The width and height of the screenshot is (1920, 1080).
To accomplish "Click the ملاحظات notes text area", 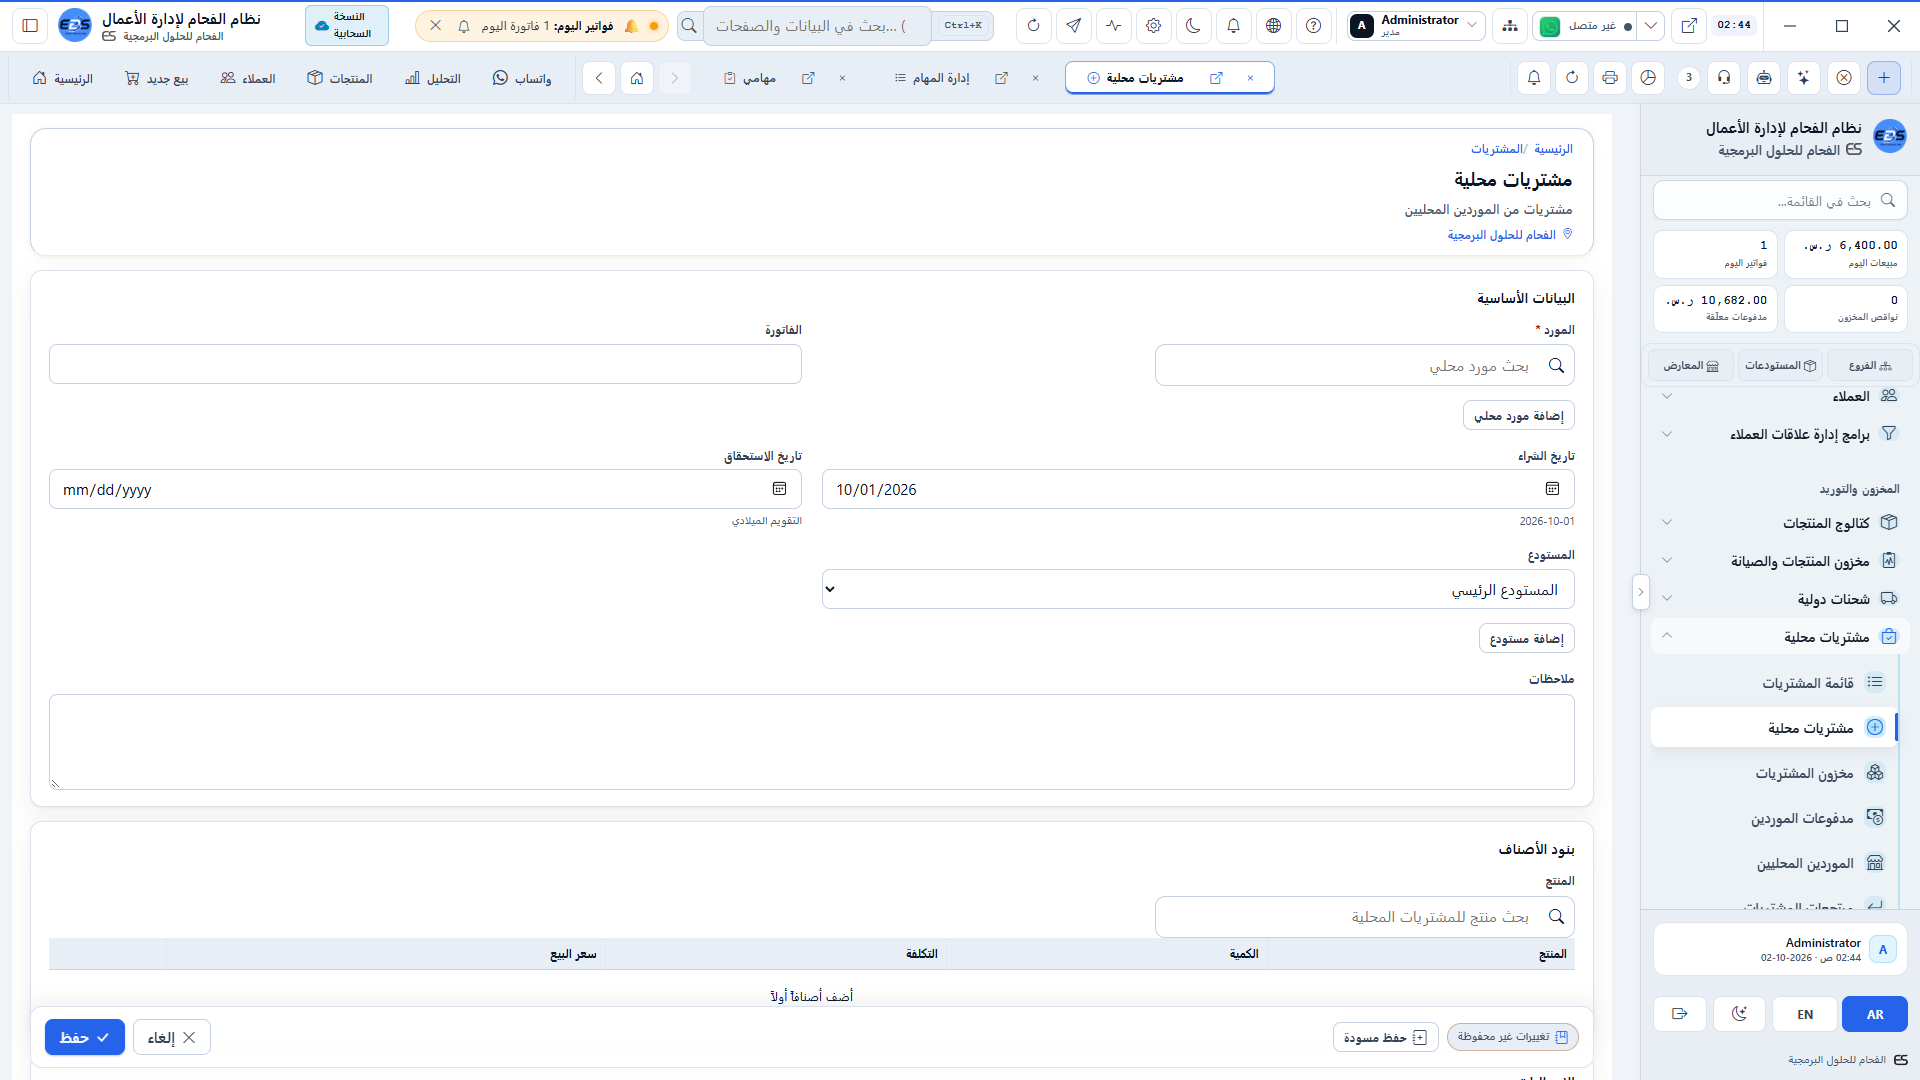I will click(812, 742).
